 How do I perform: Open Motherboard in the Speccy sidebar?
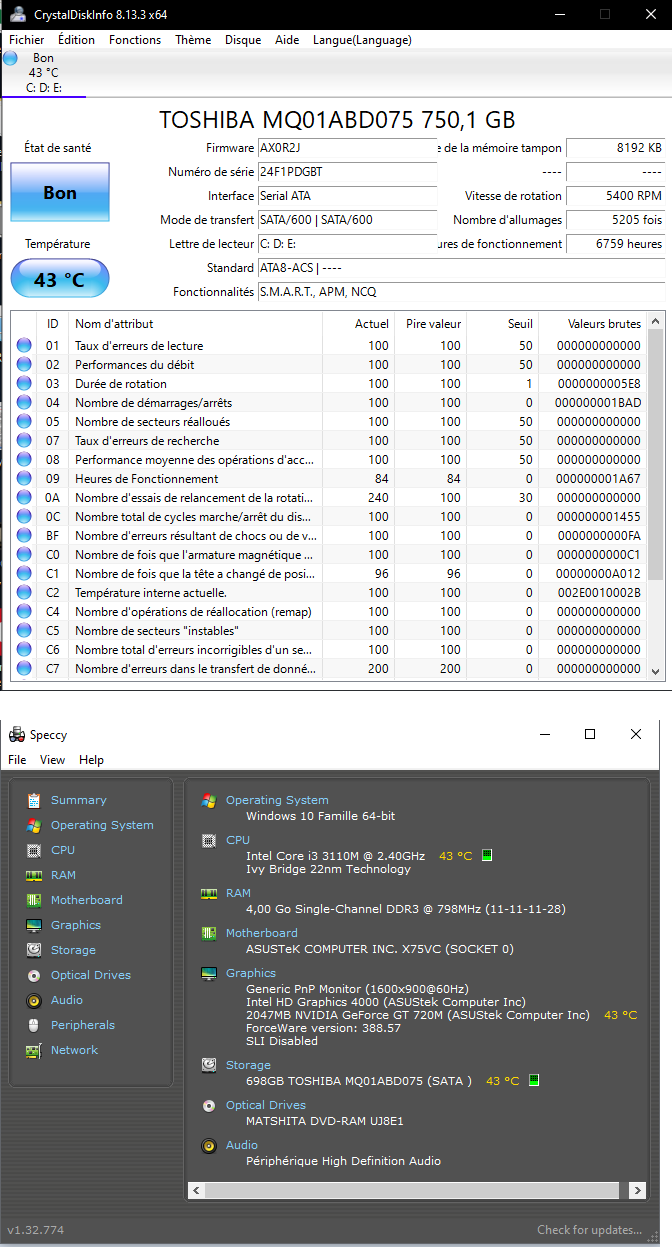click(x=87, y=900)
